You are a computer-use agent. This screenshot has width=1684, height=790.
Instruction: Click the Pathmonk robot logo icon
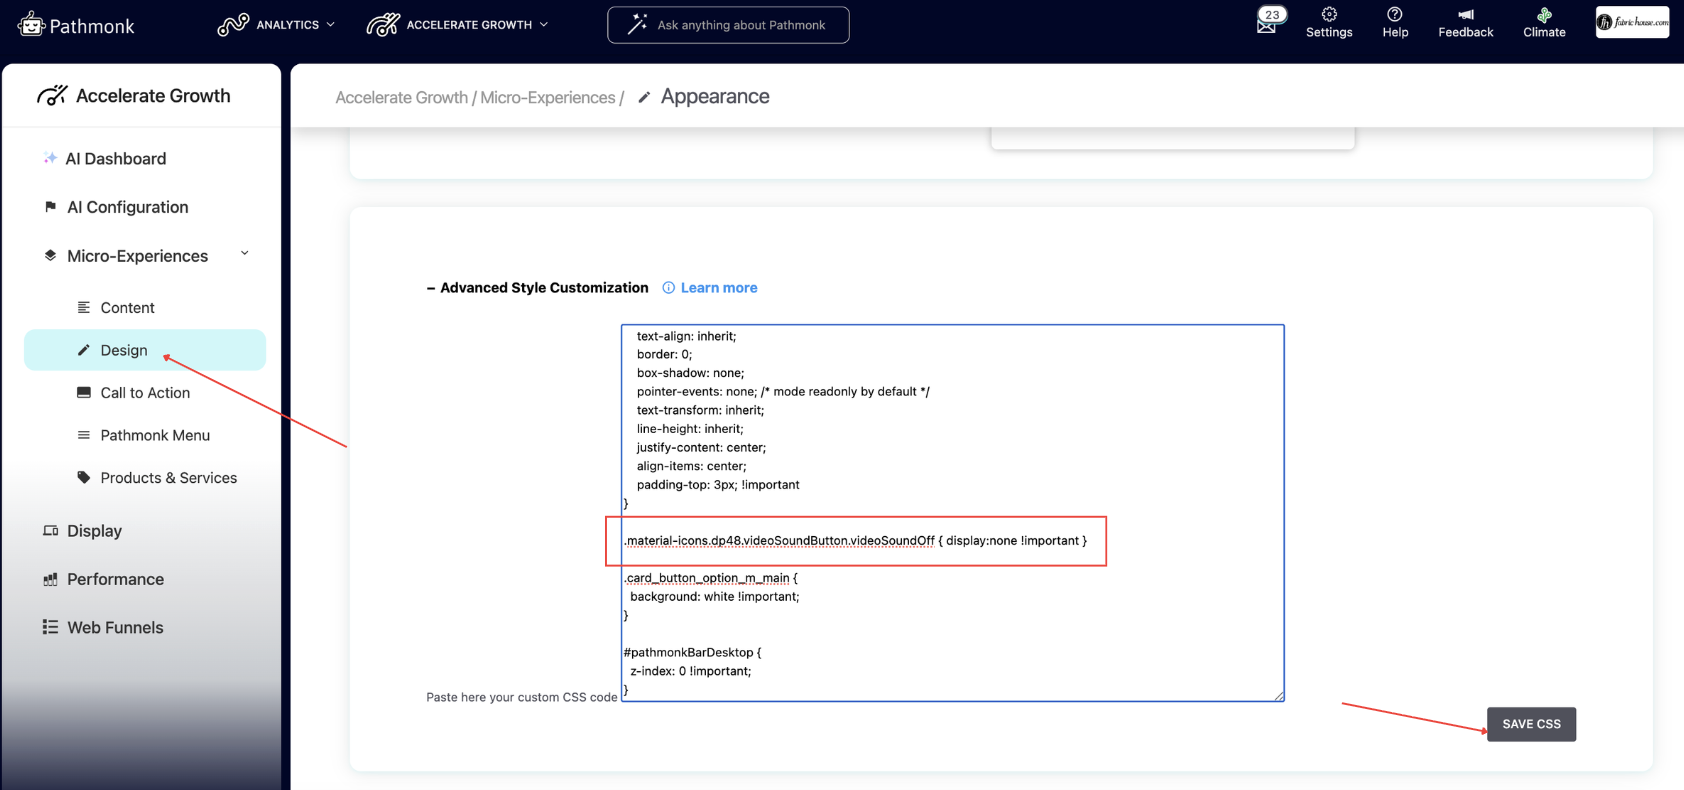[x=31, y=24]
